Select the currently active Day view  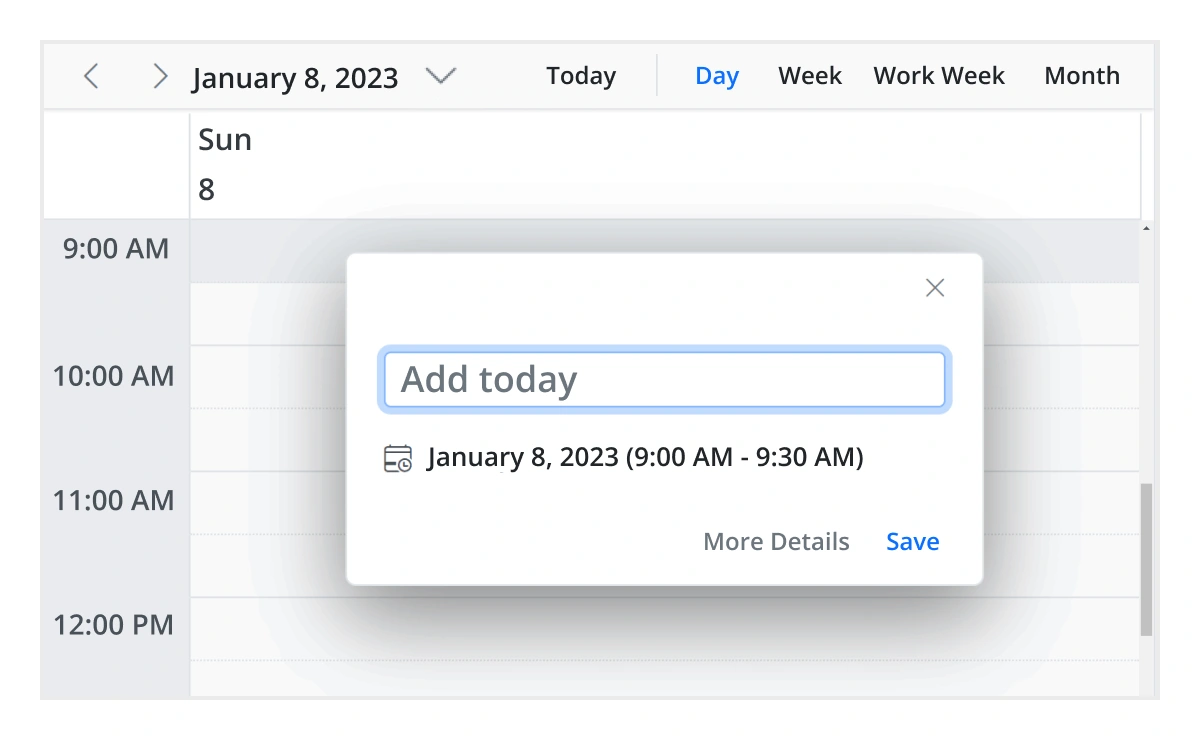pos(717,75)
